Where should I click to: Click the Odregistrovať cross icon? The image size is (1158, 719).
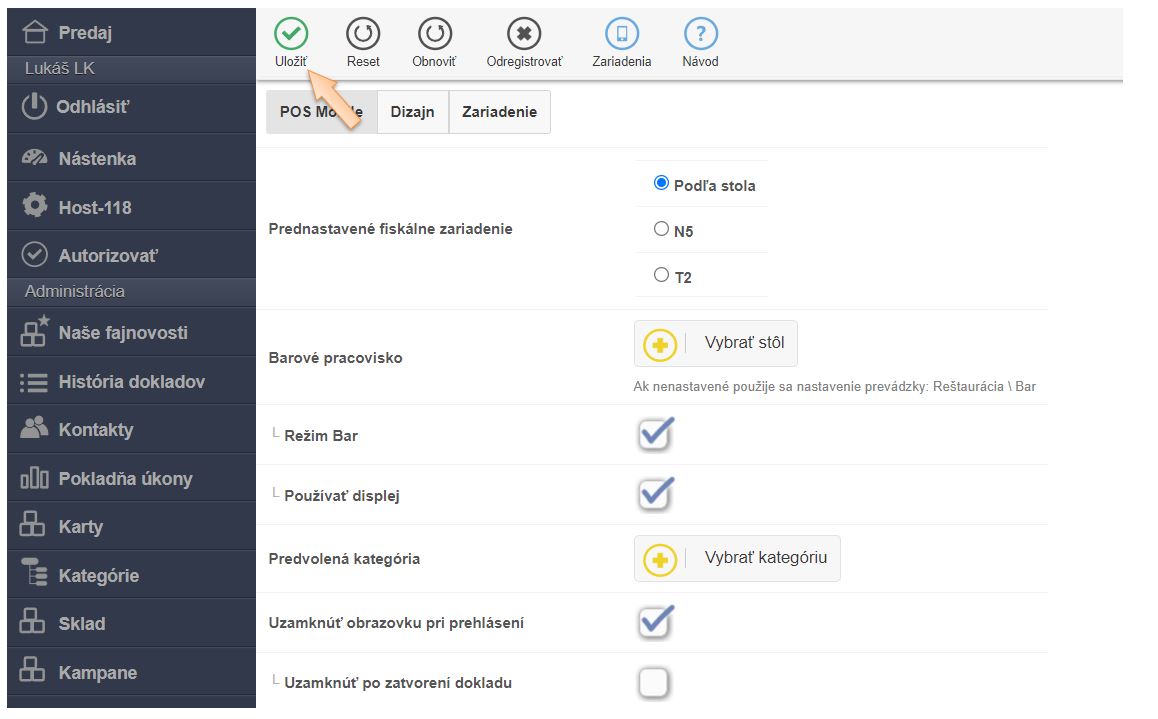click(x=524, y=35)
